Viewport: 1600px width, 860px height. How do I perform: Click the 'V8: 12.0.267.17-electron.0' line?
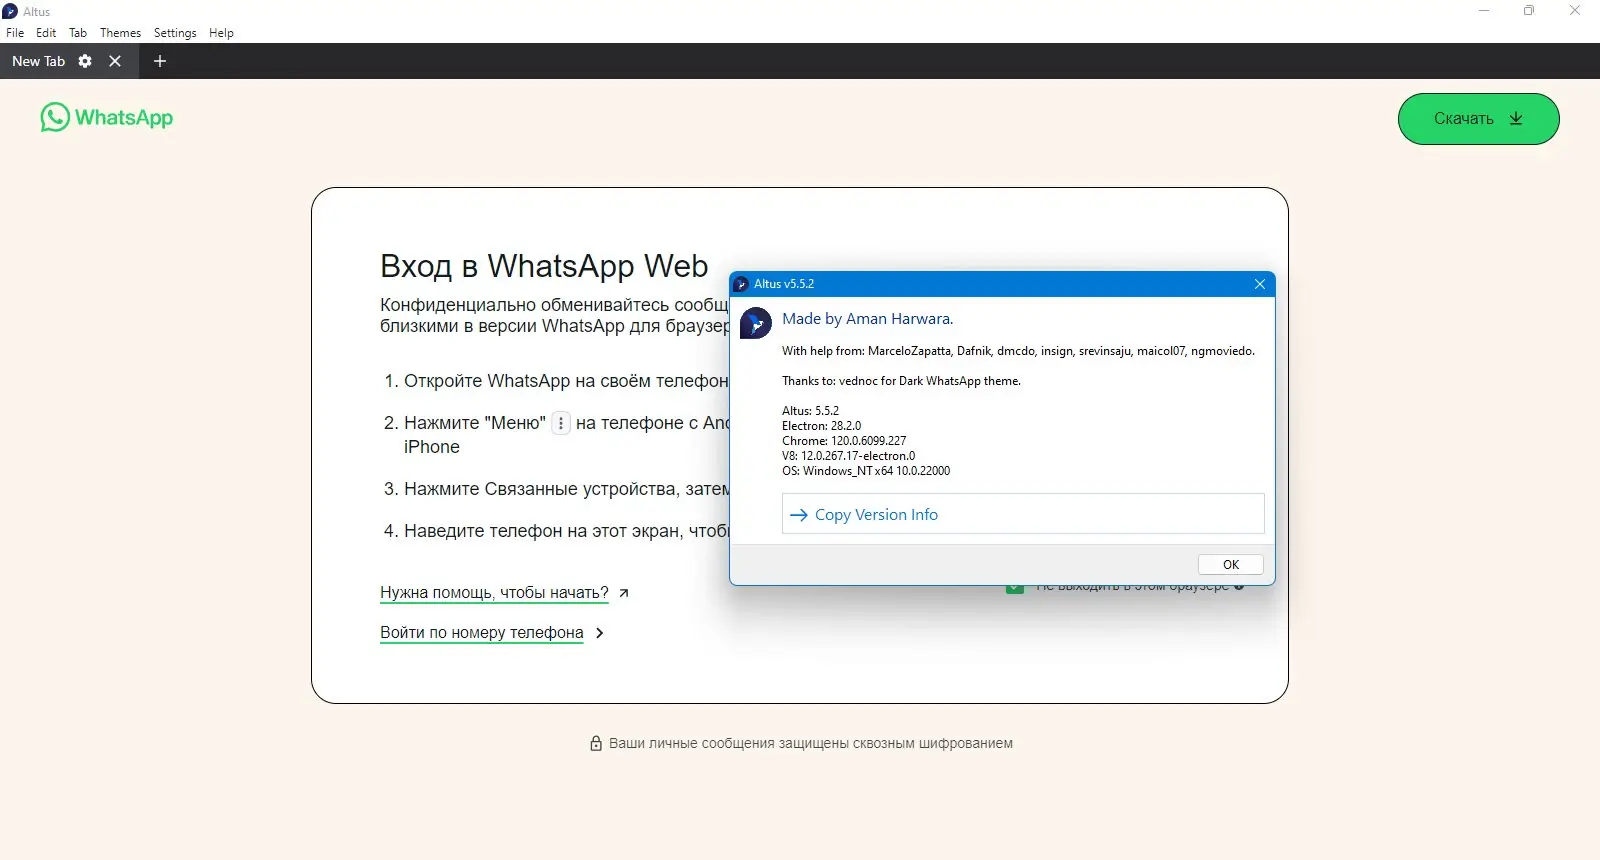coord(848,456)
